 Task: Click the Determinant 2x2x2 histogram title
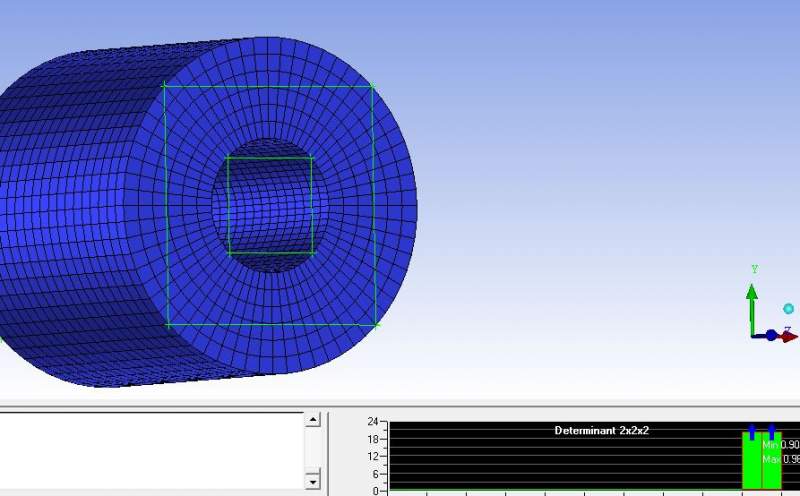click(x=602, y=430)
